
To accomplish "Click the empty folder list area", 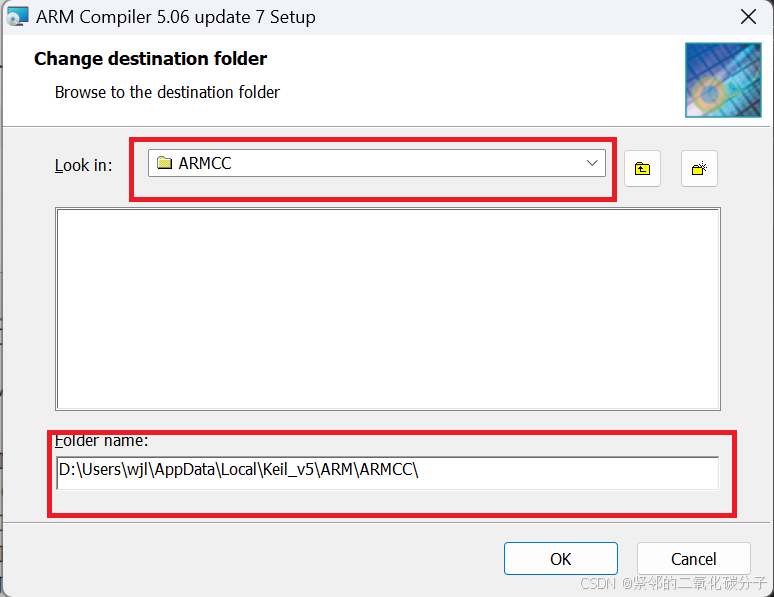I will click(387, 309).
